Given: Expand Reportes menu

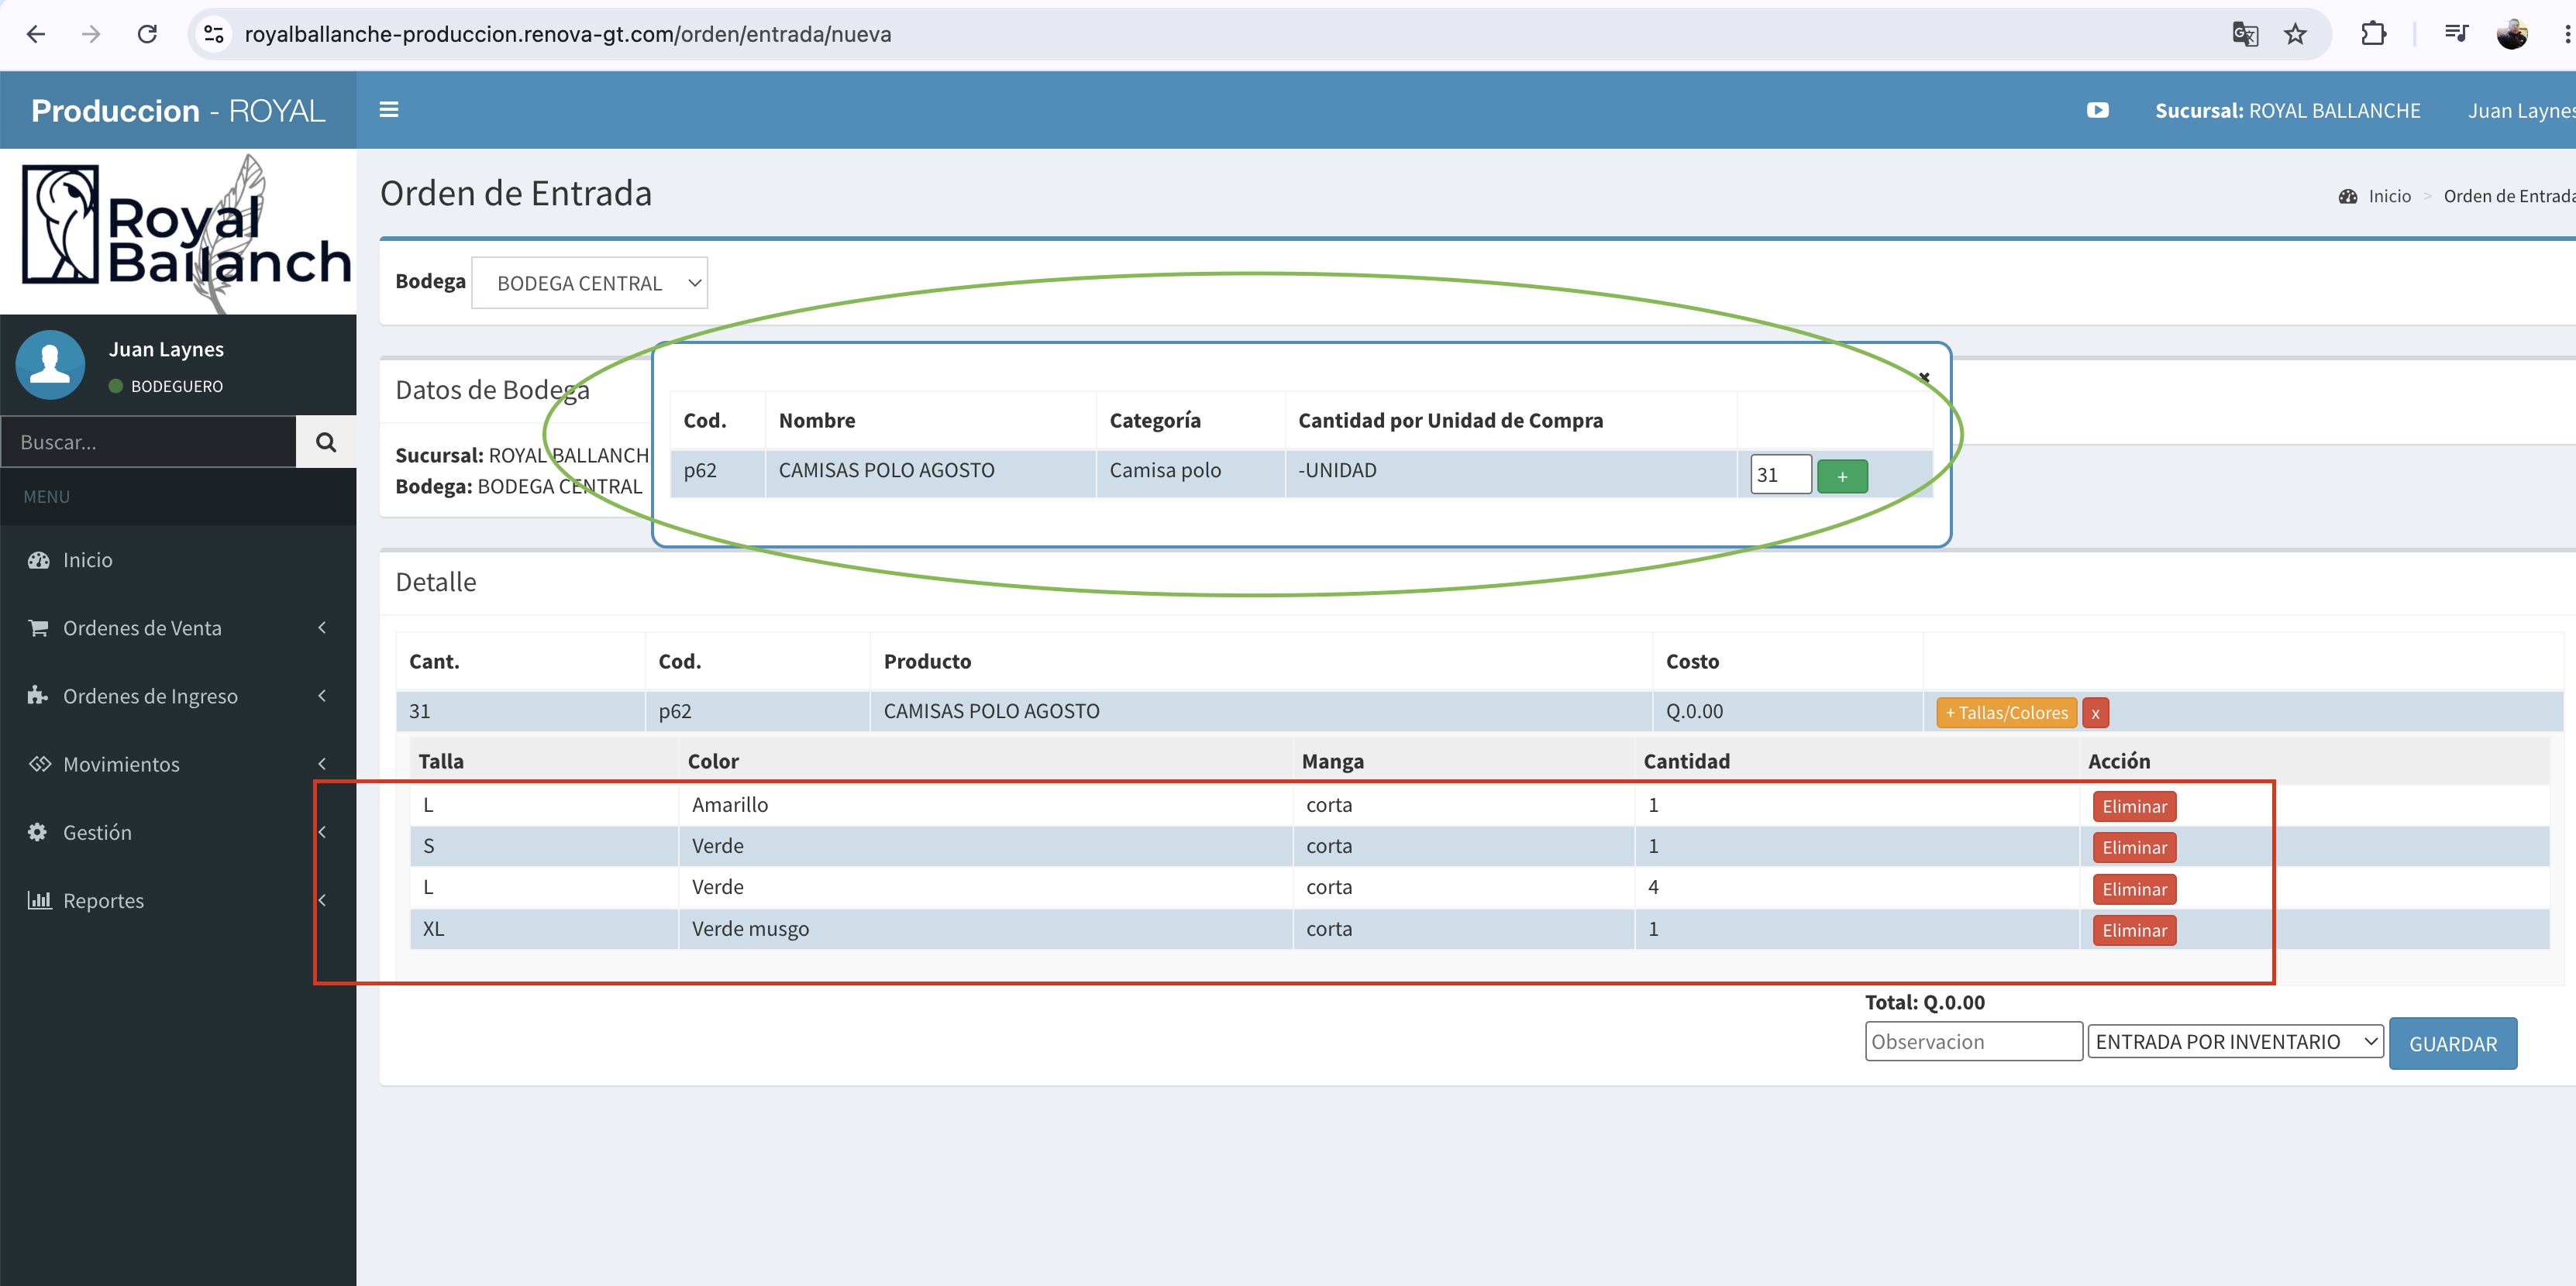Looking at the screenshot, I should click(x=178, y=900).
